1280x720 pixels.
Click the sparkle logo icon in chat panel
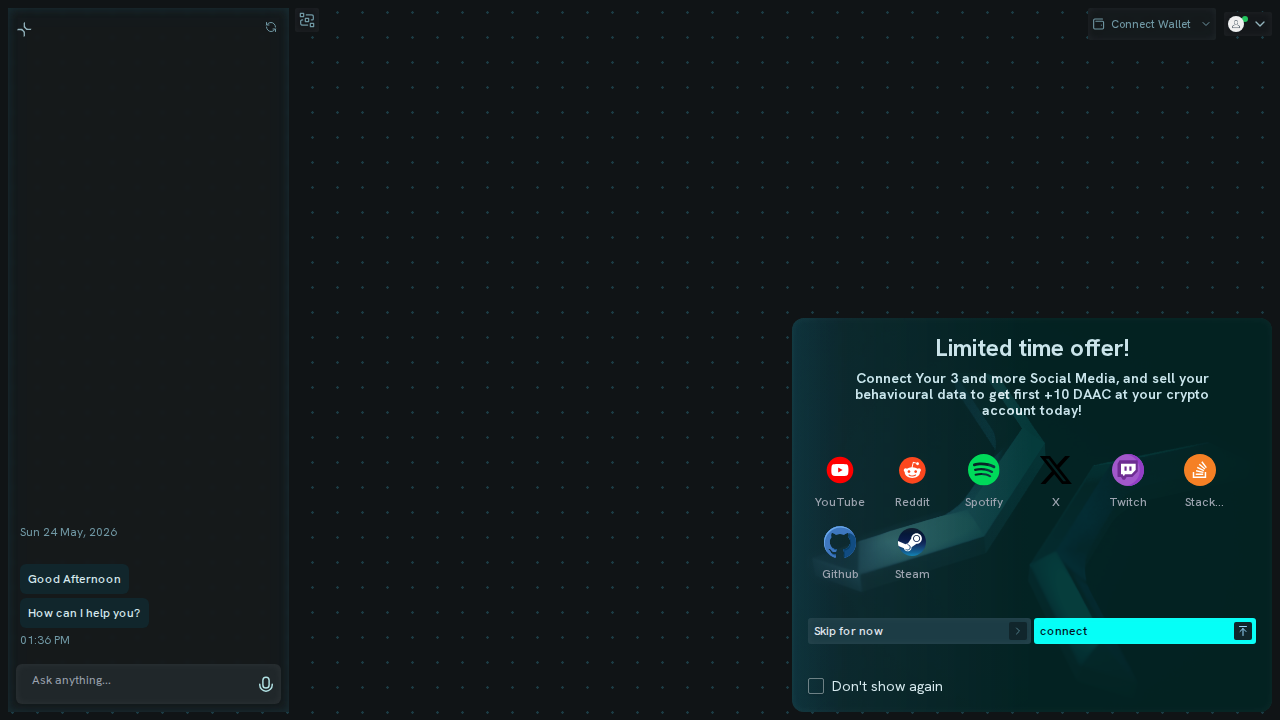point(25,29)
